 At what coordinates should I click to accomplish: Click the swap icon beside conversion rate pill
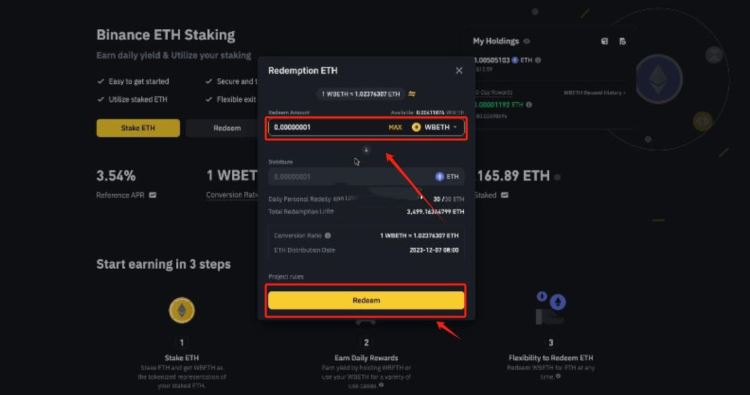412,94
